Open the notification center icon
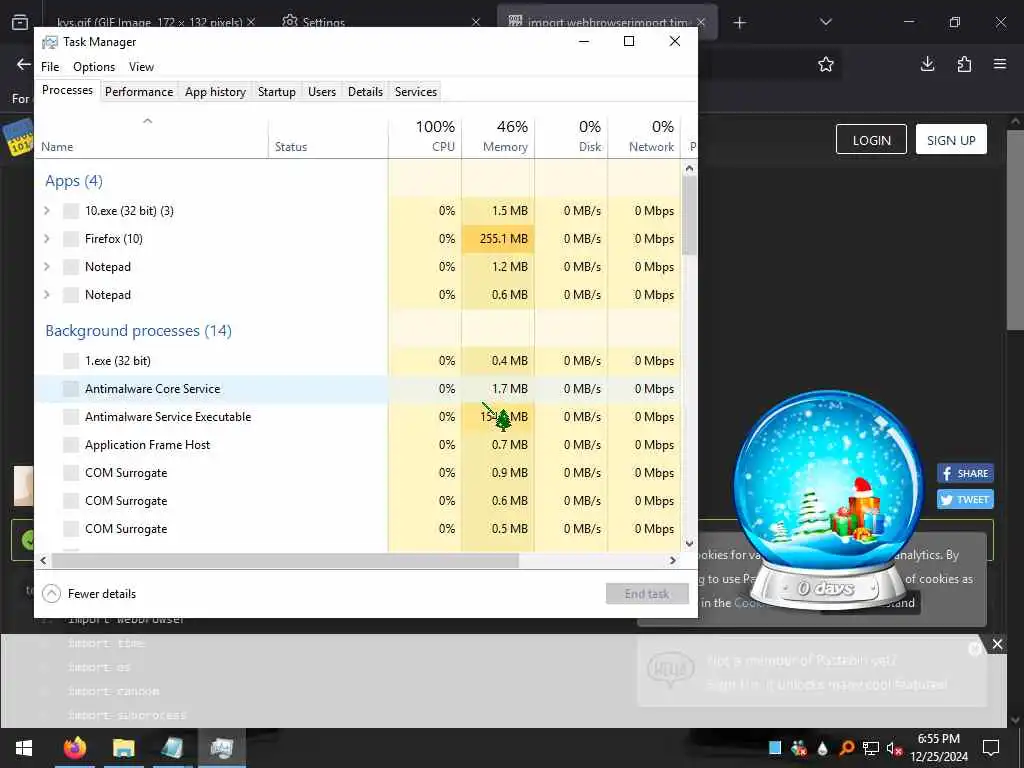The height and width of the screenshot is (768, 1024). [x=991, y=748]
